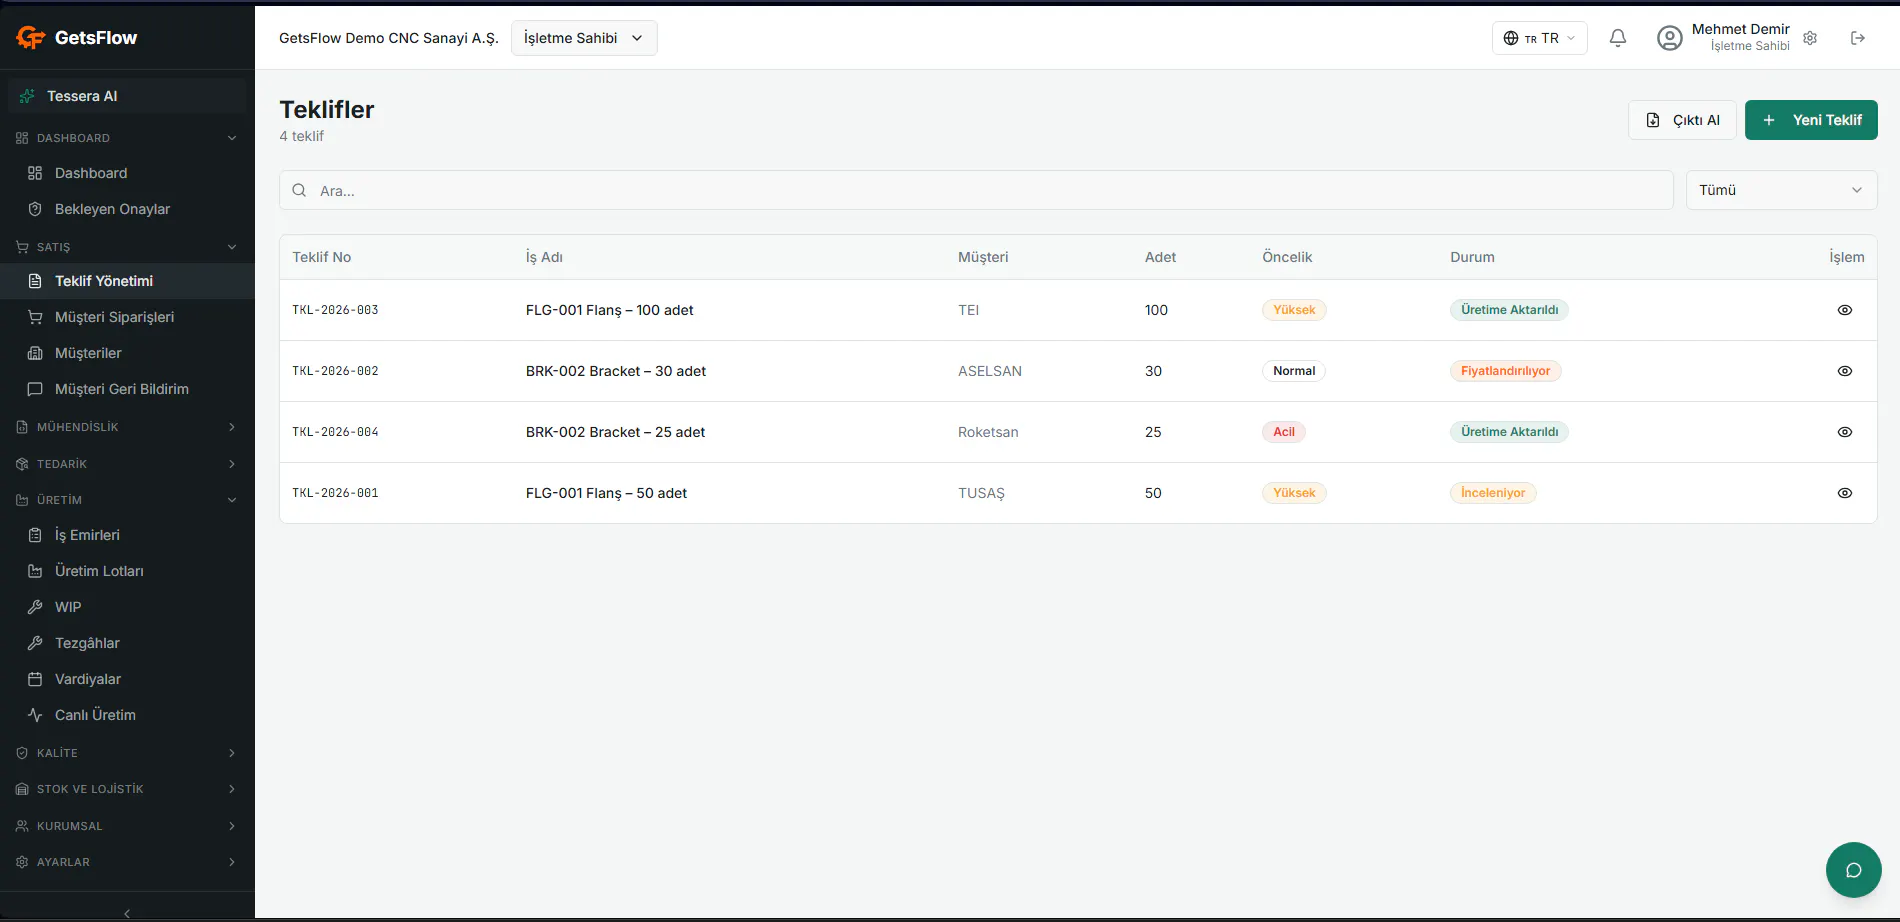Screen dimensions: 1900x922
Task: Click Durum column header
Action: [x=1472, y=257]
